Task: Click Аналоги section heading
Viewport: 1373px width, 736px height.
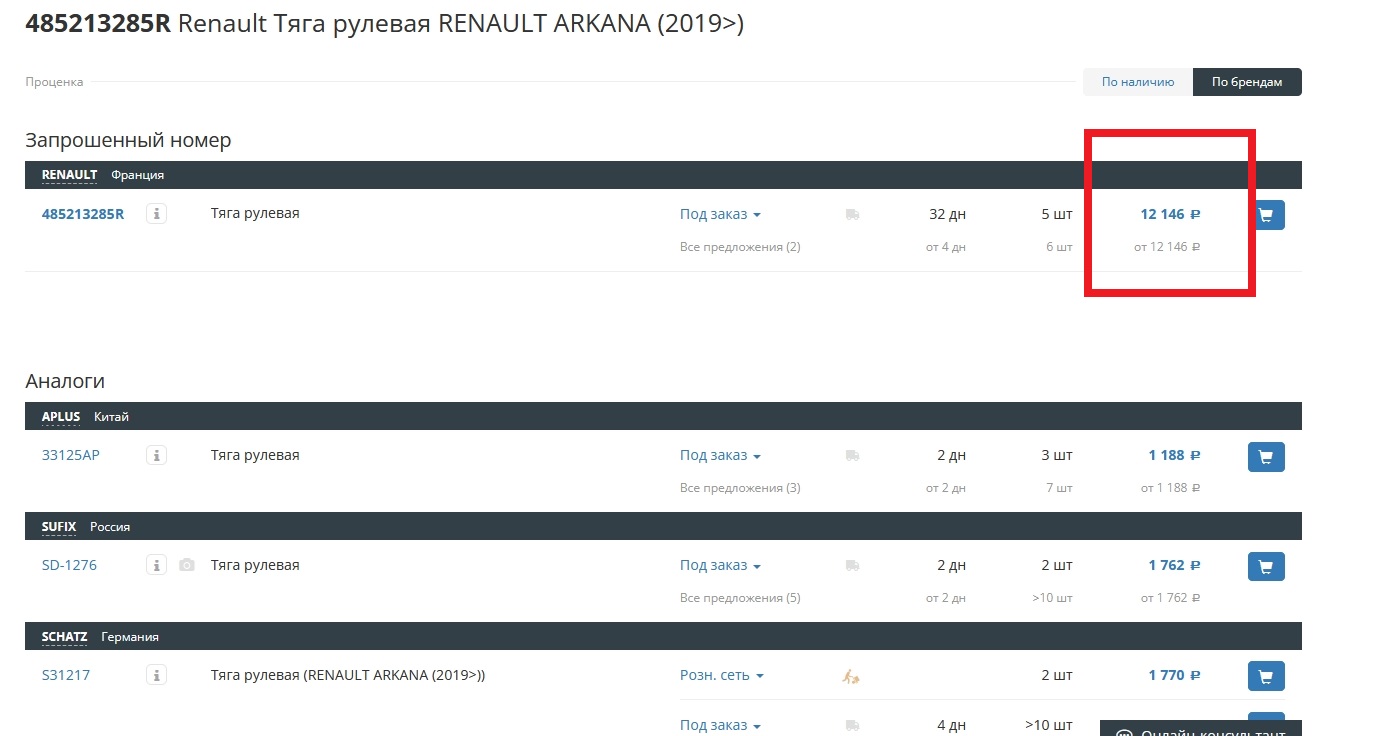Action: [x=65, y=381]
